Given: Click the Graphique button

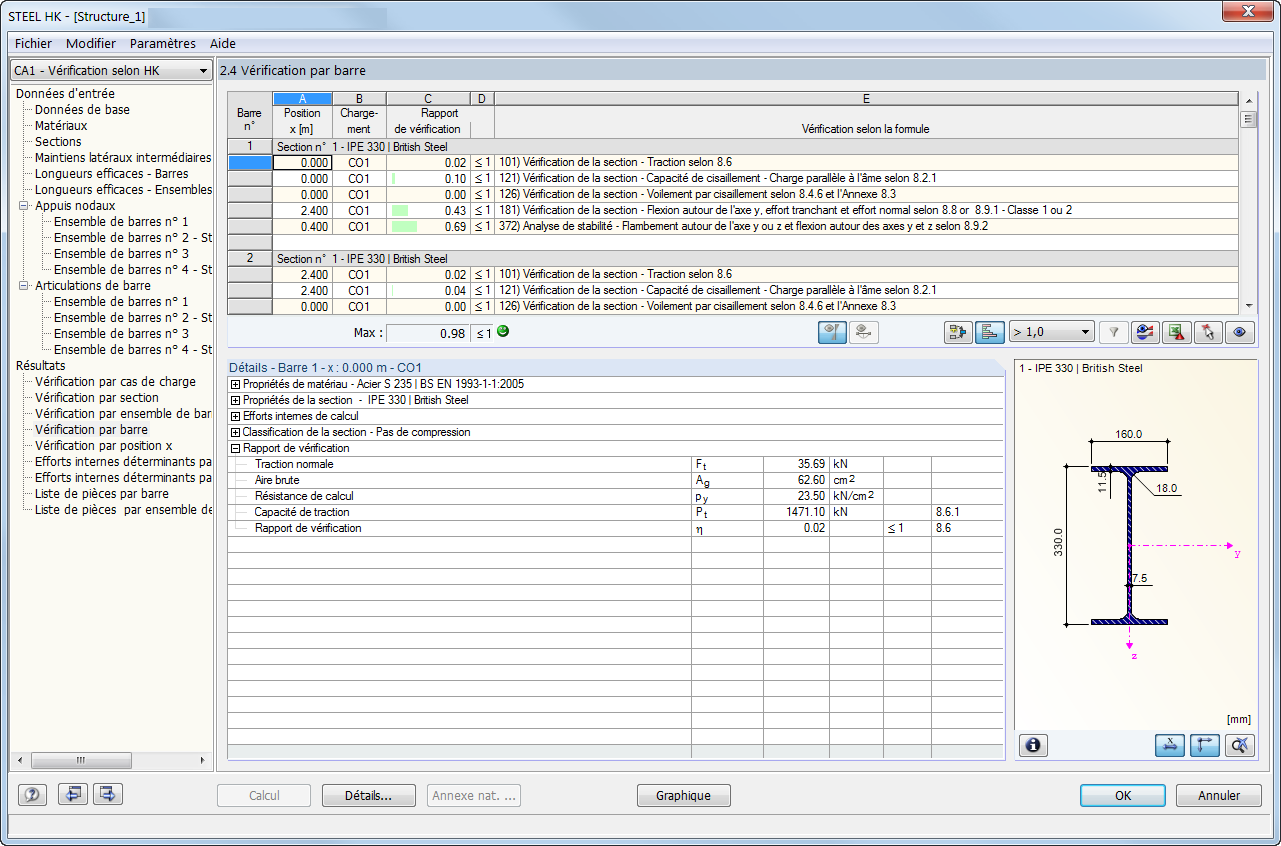Looking at the screenshot, I should click(684, 796).
